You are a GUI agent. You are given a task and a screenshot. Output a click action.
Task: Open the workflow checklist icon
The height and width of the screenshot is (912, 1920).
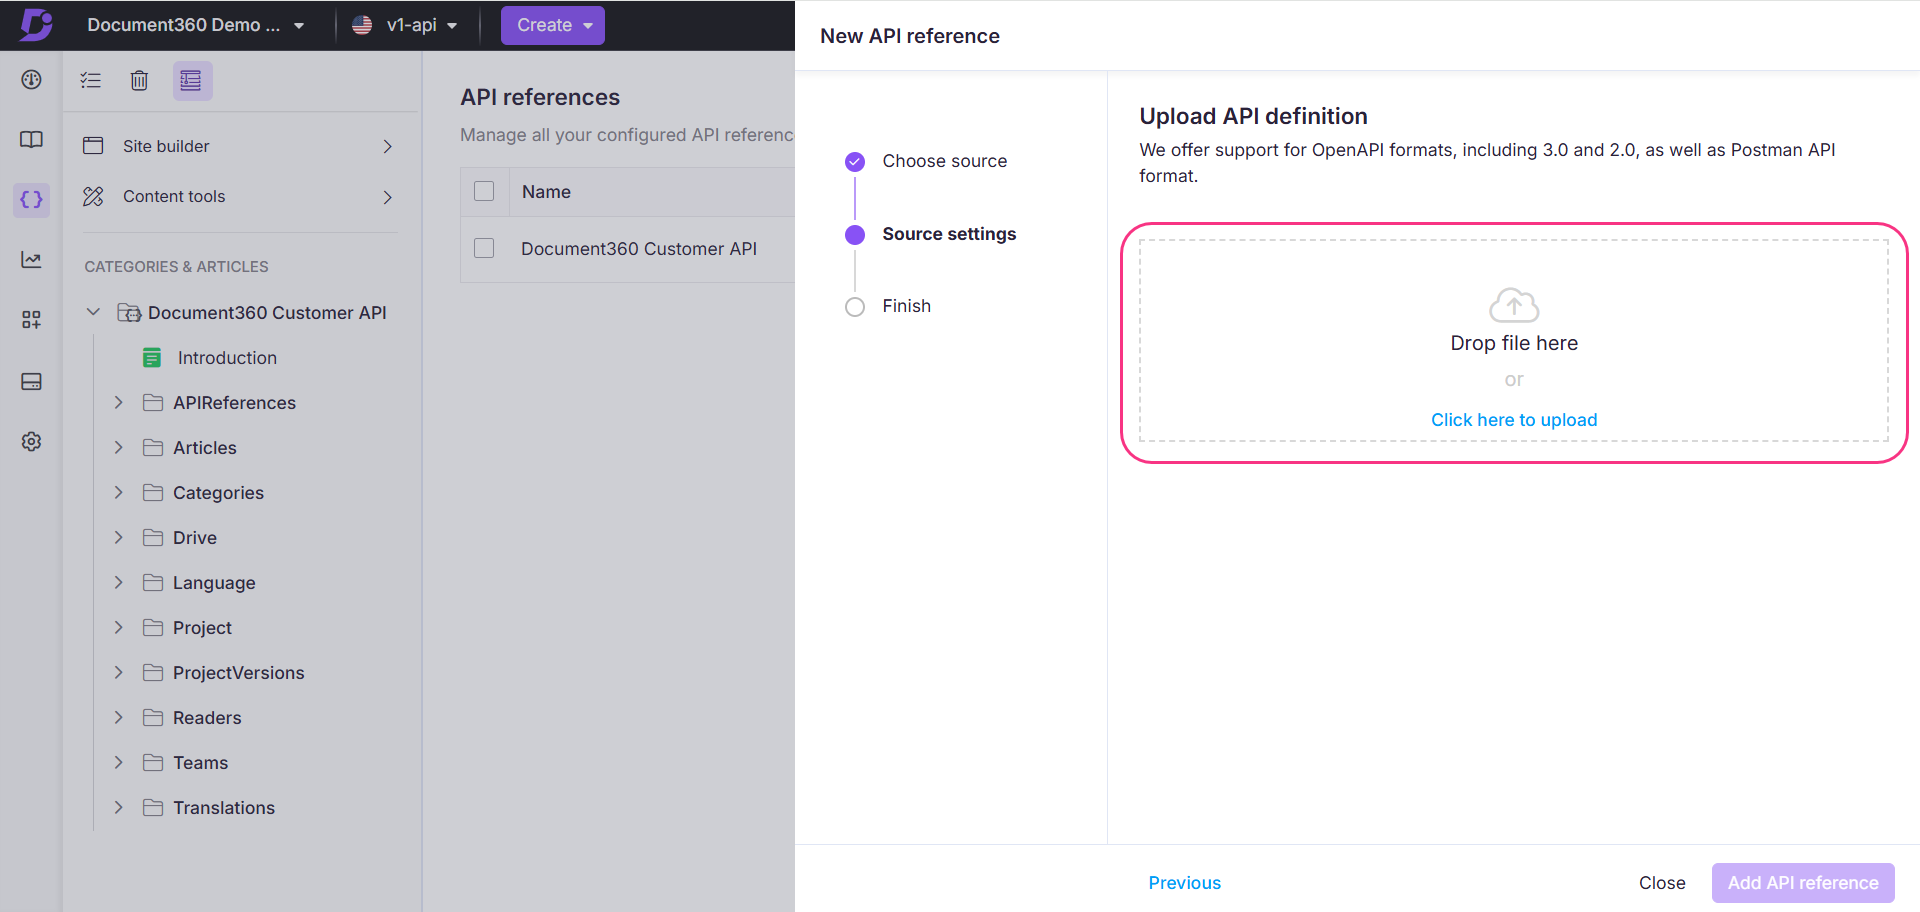pos(91,80)
